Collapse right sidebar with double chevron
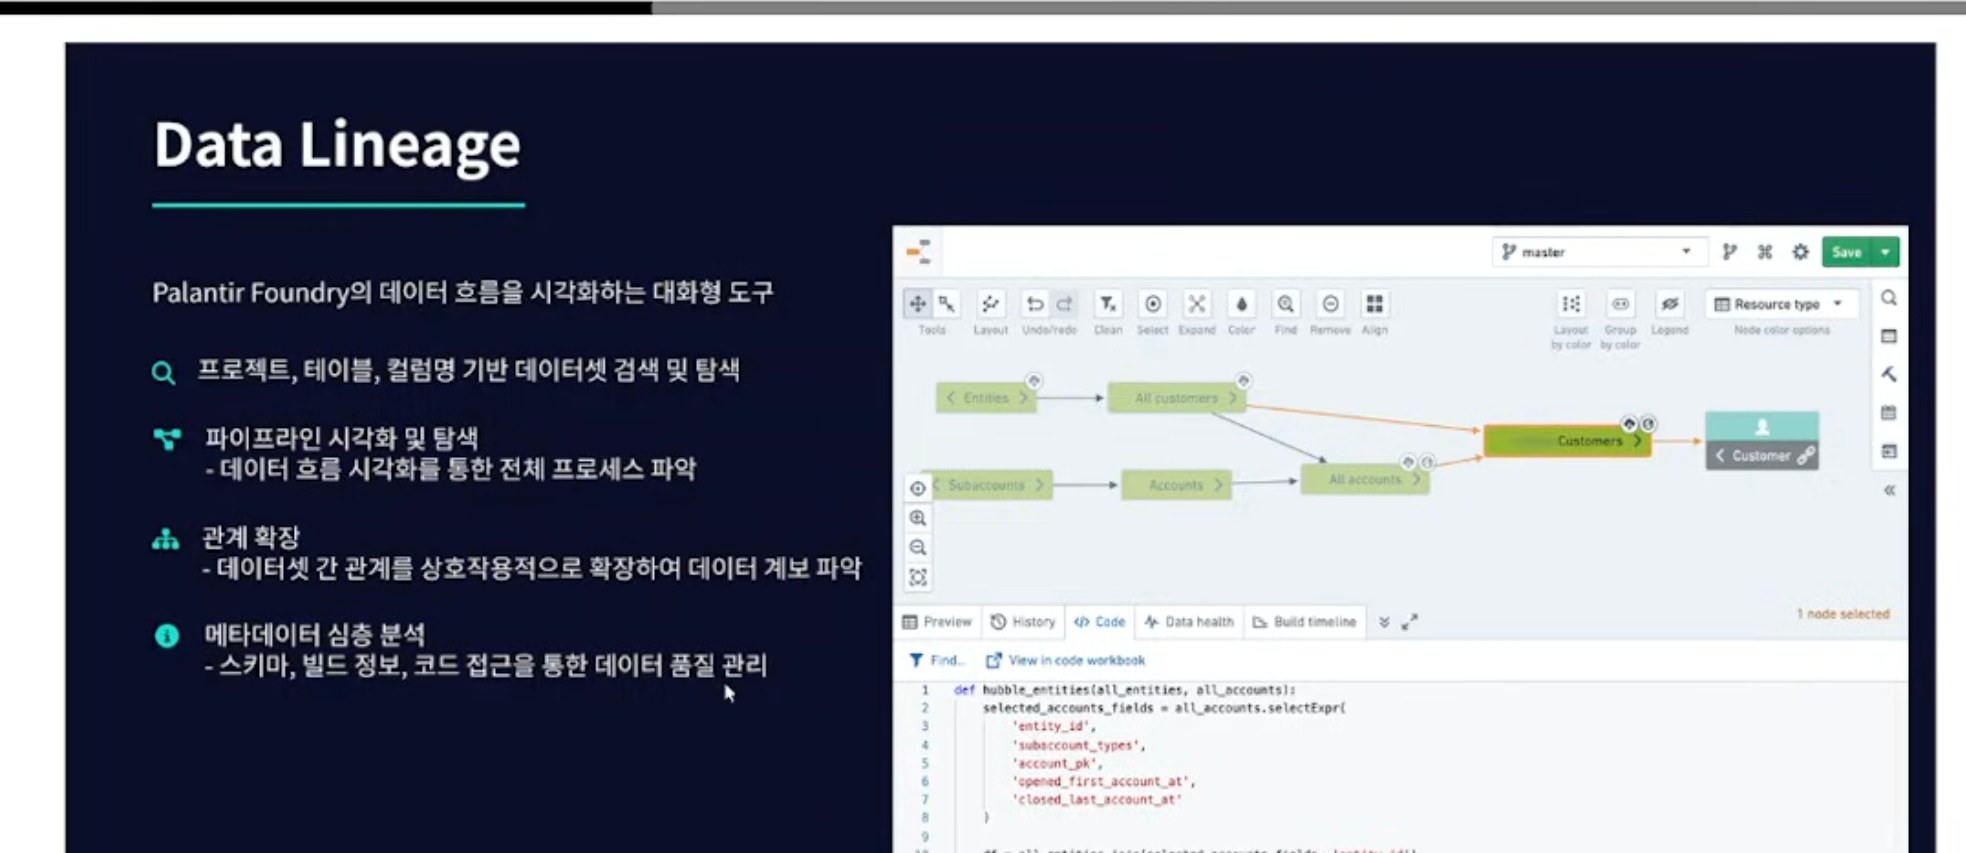 [1889, 490]
